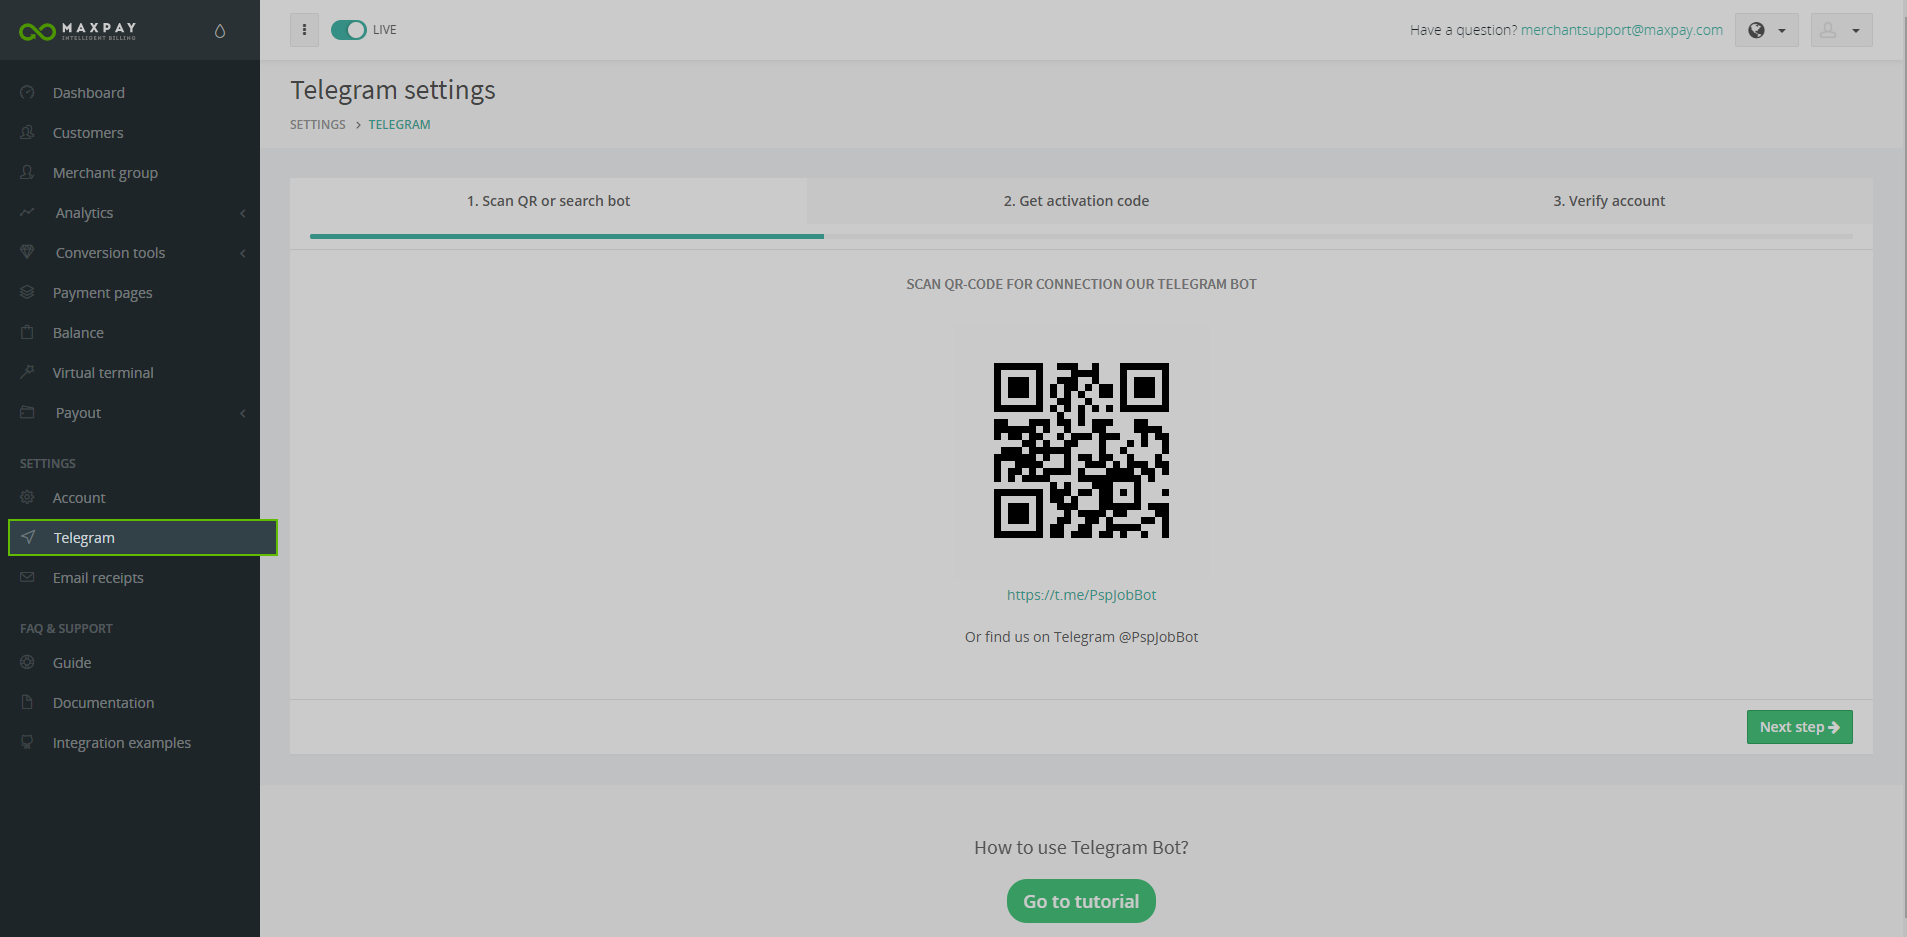Viewport: 1907px width, 937px height.
Task: Click the Merchant group user icon
Action: click(27, 172)
